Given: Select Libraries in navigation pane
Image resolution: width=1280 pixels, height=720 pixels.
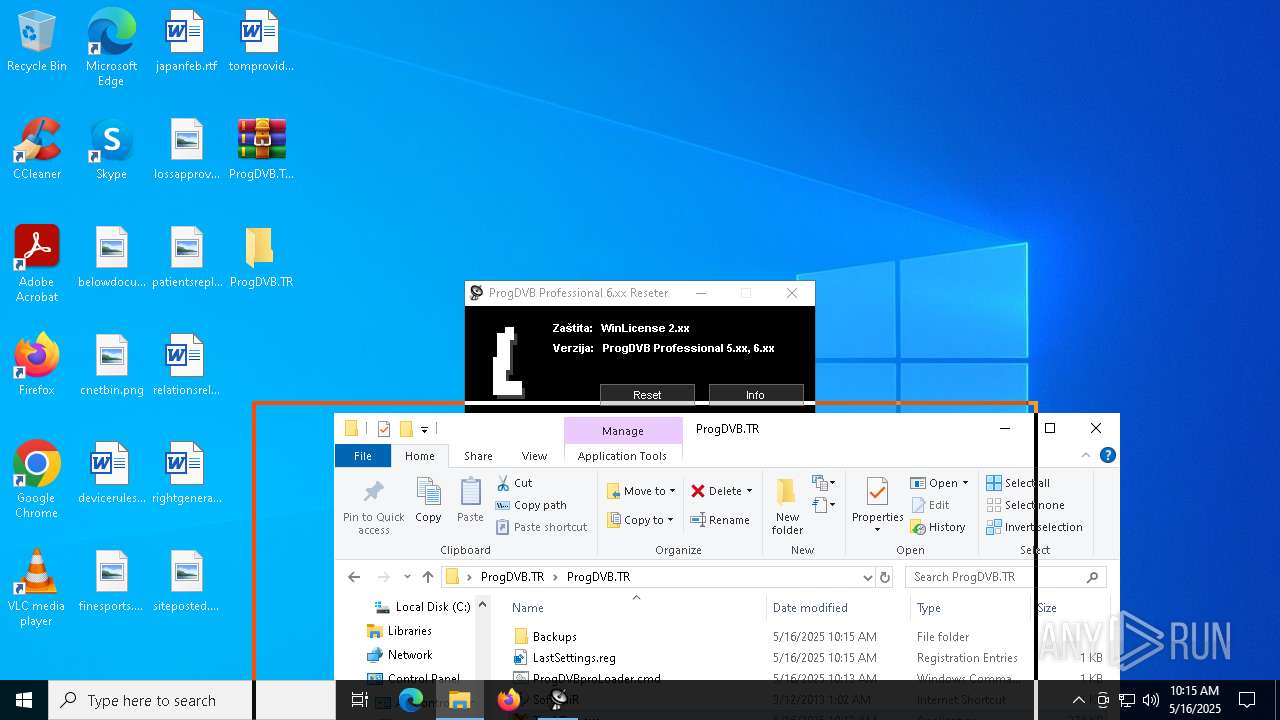Looking at the screenshot, I should pyautogui.click(x=400, y=631).
